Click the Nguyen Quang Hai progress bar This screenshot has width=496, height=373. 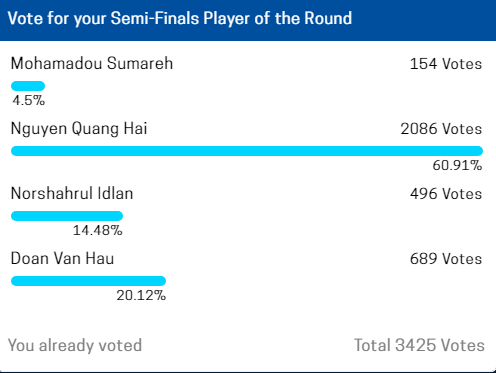247,151
